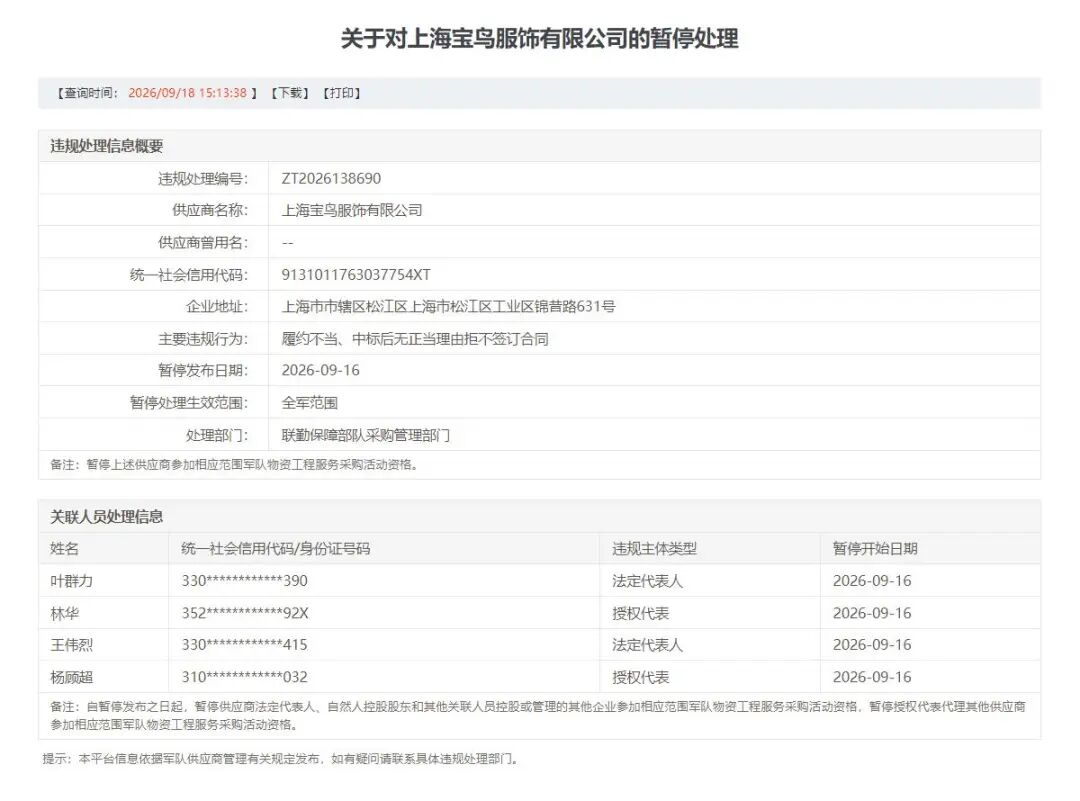The height and width of the screenshot is (801, 1080).
Task: Click the 暂停开始日期 column header
Action: tap(875, 549)
